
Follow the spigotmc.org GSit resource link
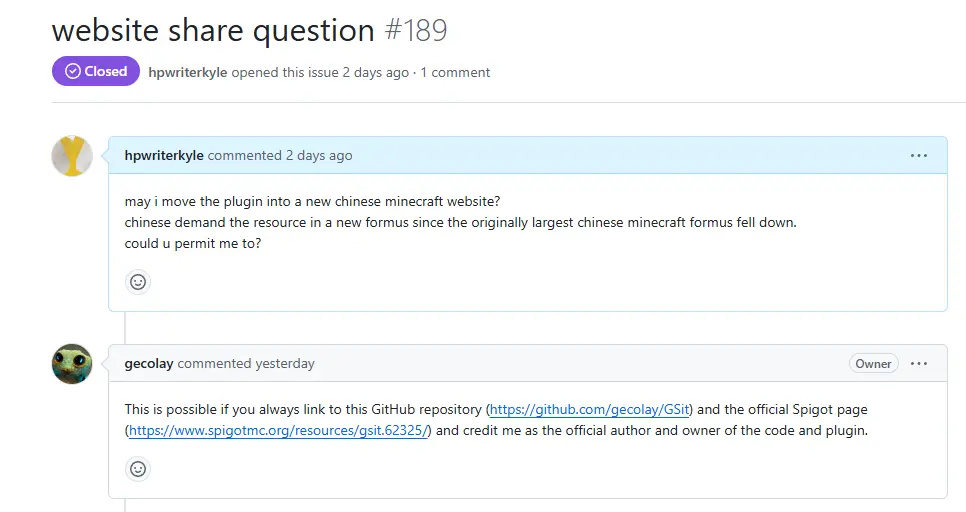[278, 431]
